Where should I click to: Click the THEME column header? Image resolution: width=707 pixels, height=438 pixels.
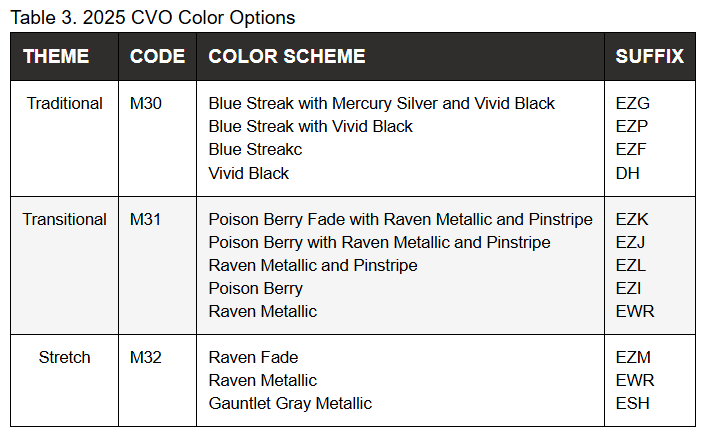[x=56, y=57]
